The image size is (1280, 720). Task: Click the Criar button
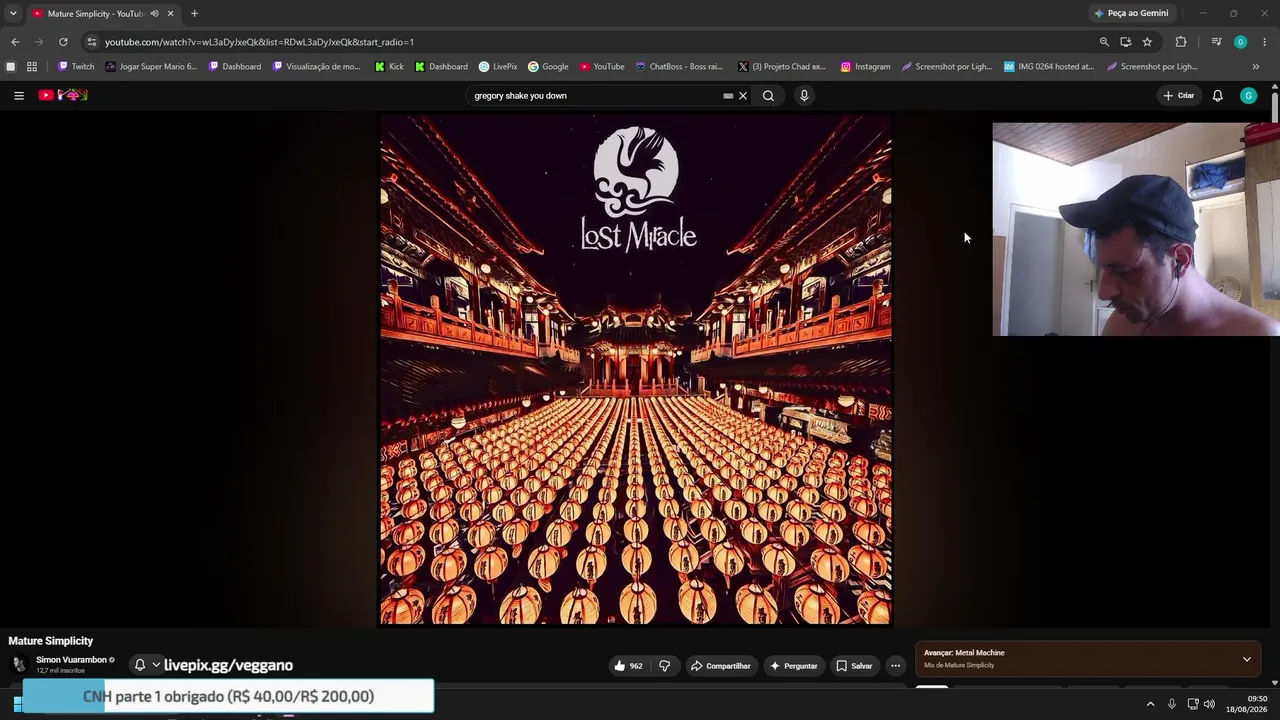tap(1179, 96)
